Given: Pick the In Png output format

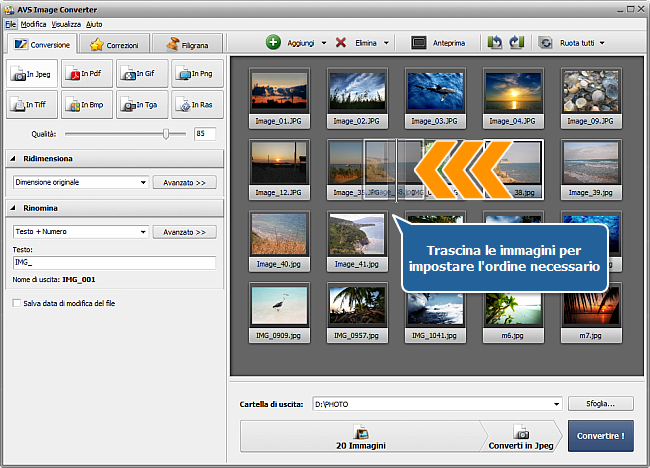Looking at the screenshot, I should (197, 74).
